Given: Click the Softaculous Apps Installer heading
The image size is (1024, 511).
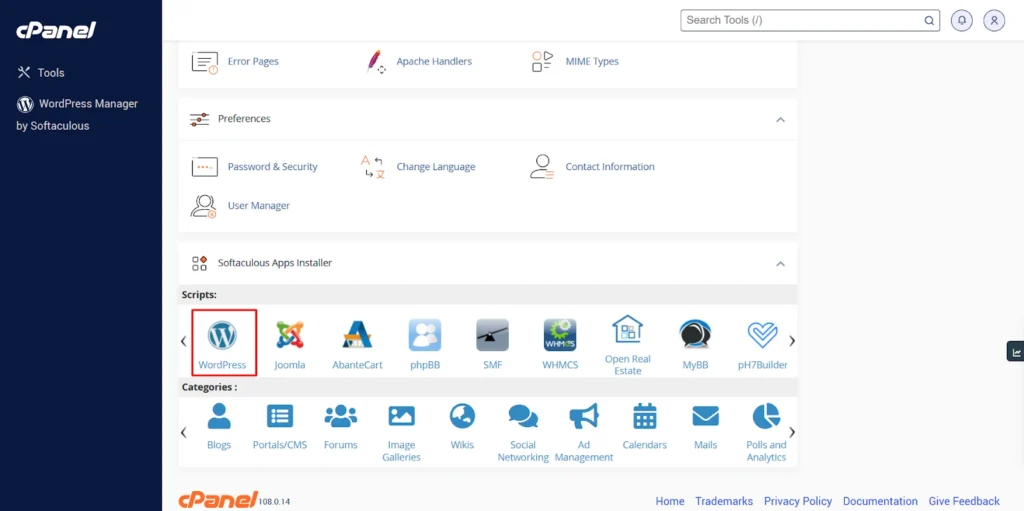Looking at the screenshot, I should pos(275,263).
